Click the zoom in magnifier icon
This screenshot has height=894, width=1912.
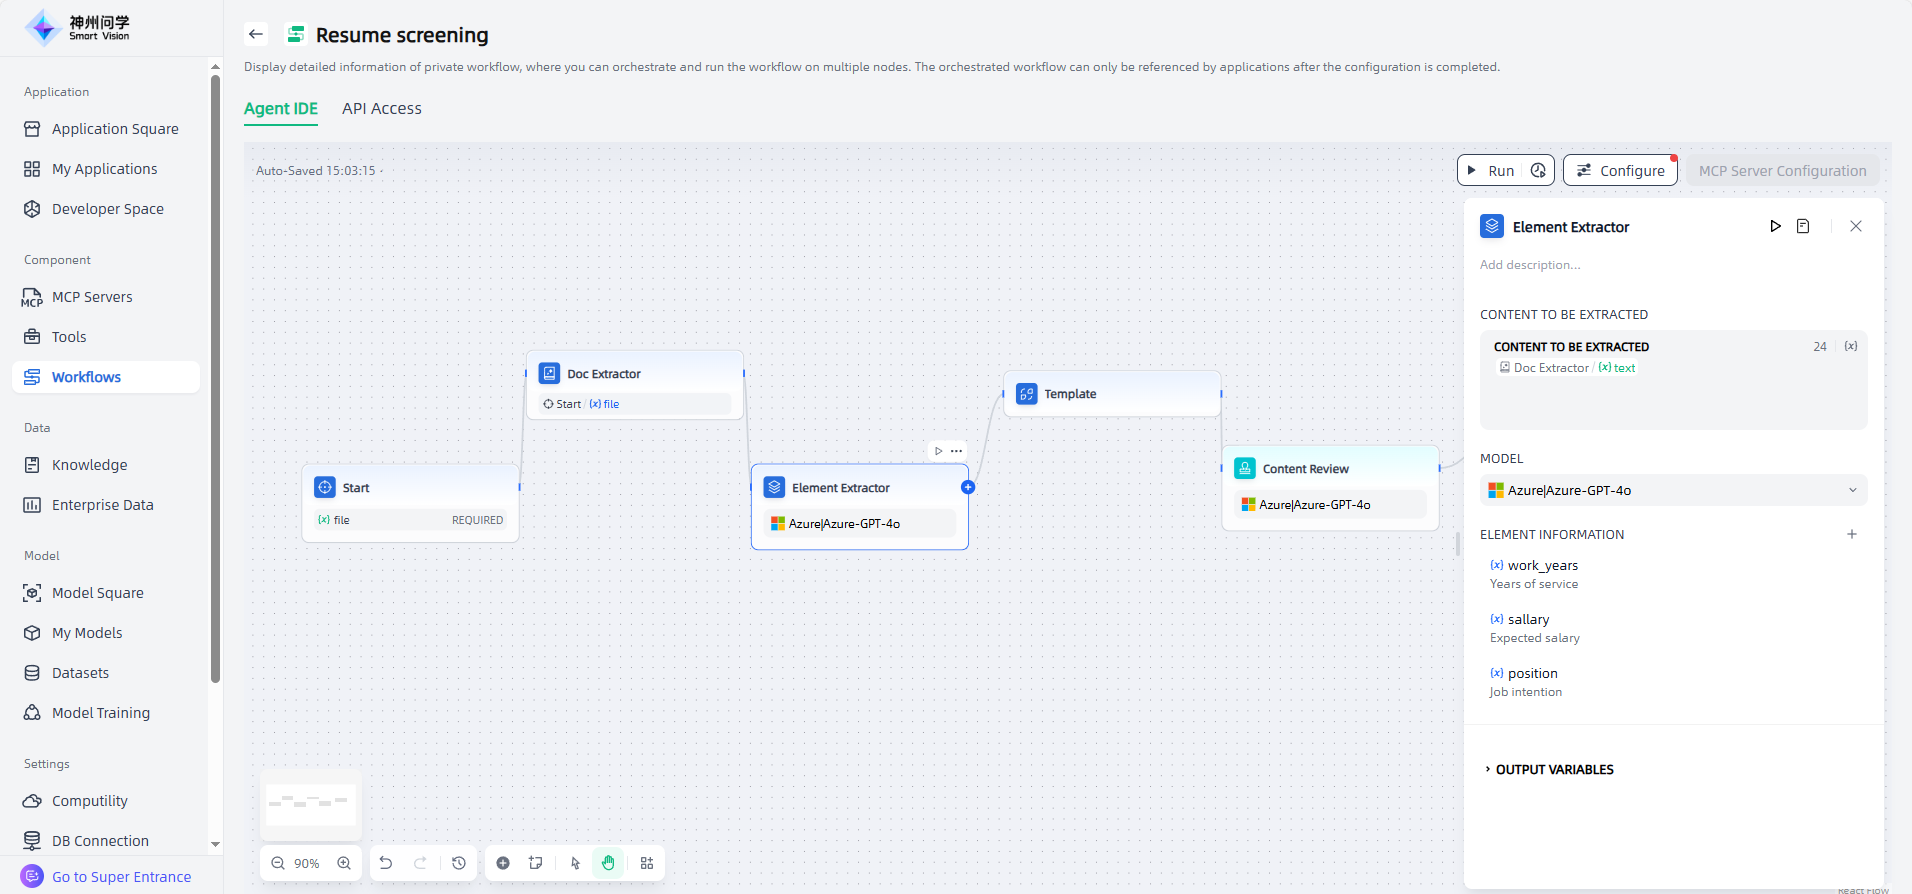(344, 863)
